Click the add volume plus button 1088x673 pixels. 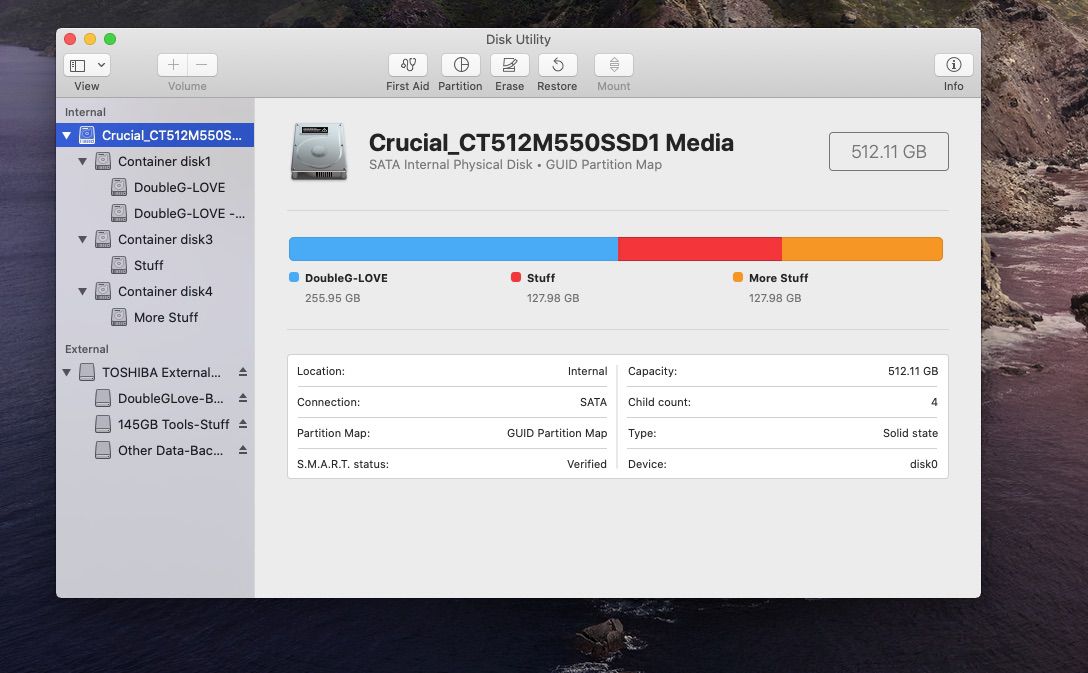[173, 65]
